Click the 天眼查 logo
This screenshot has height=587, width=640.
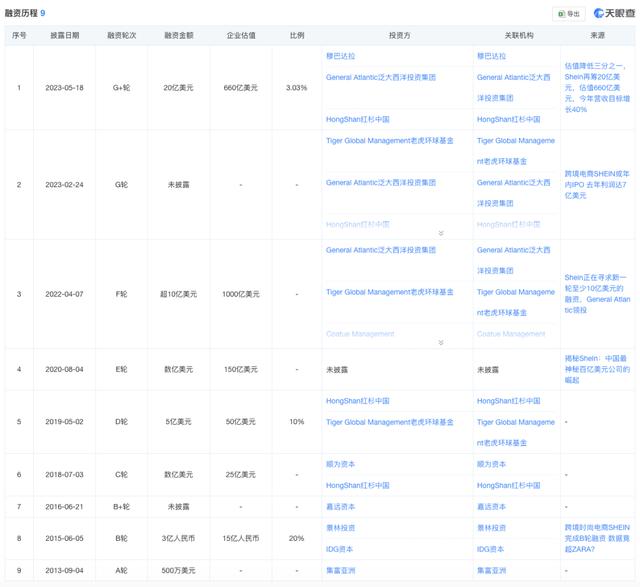pos(614,13)
